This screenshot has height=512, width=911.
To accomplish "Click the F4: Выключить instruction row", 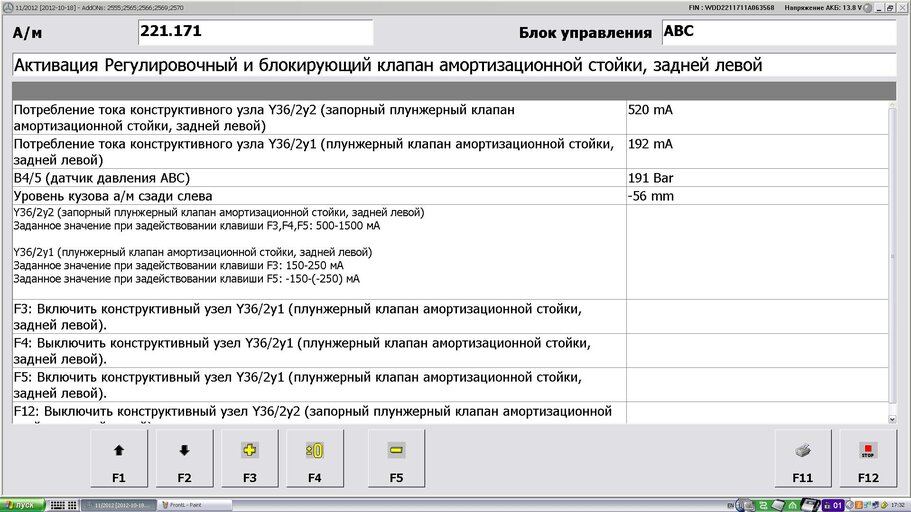I will (x=319, y=351).
